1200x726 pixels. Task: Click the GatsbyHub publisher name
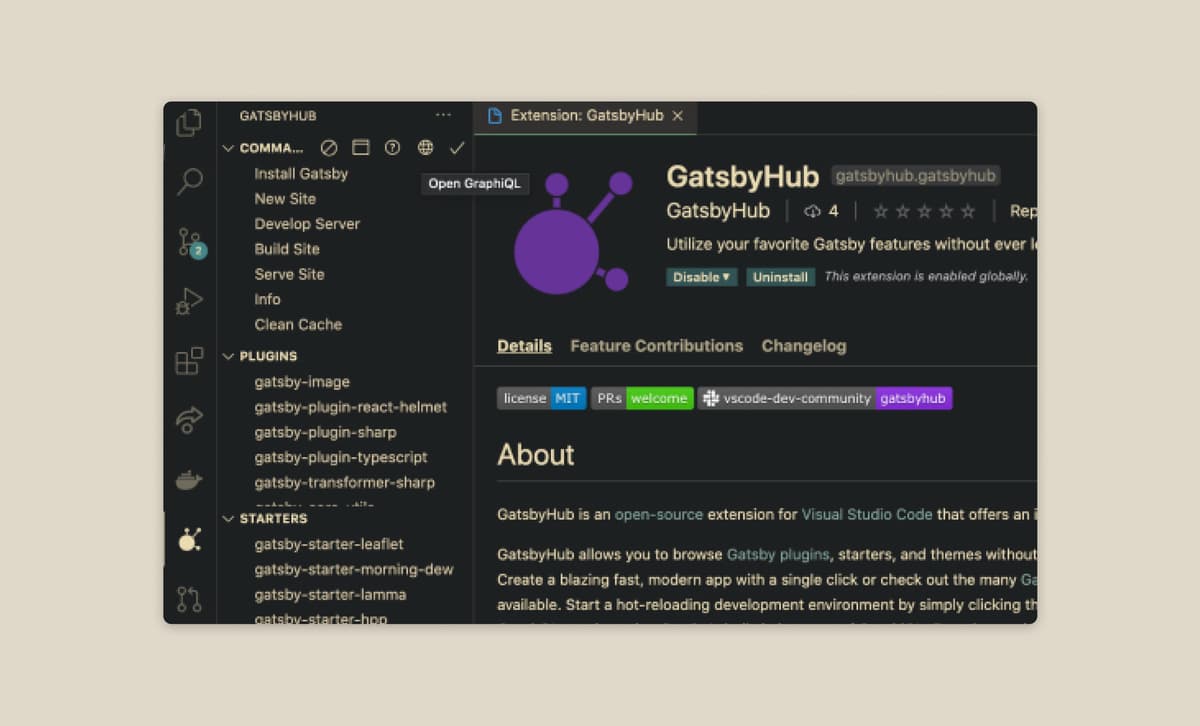[x=718, y=211]
